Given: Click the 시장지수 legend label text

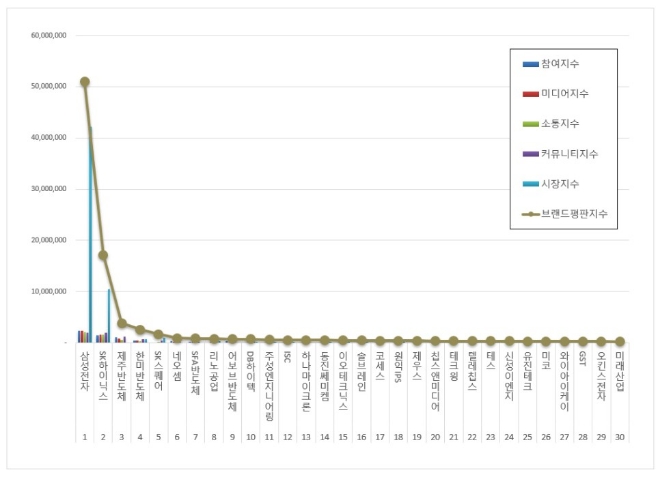Looking at the screenshot, I should tap(560, 184).
